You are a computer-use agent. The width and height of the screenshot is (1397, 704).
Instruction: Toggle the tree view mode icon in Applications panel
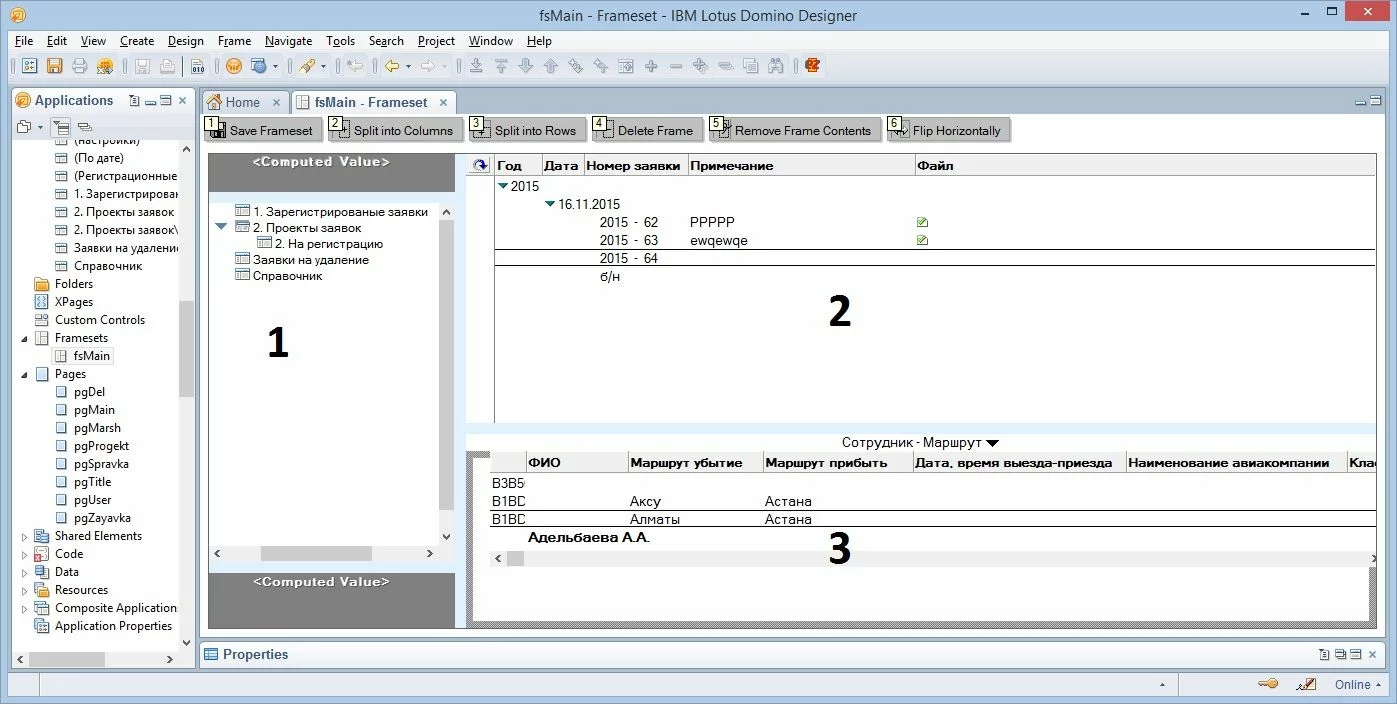click(x=61, y=127)
